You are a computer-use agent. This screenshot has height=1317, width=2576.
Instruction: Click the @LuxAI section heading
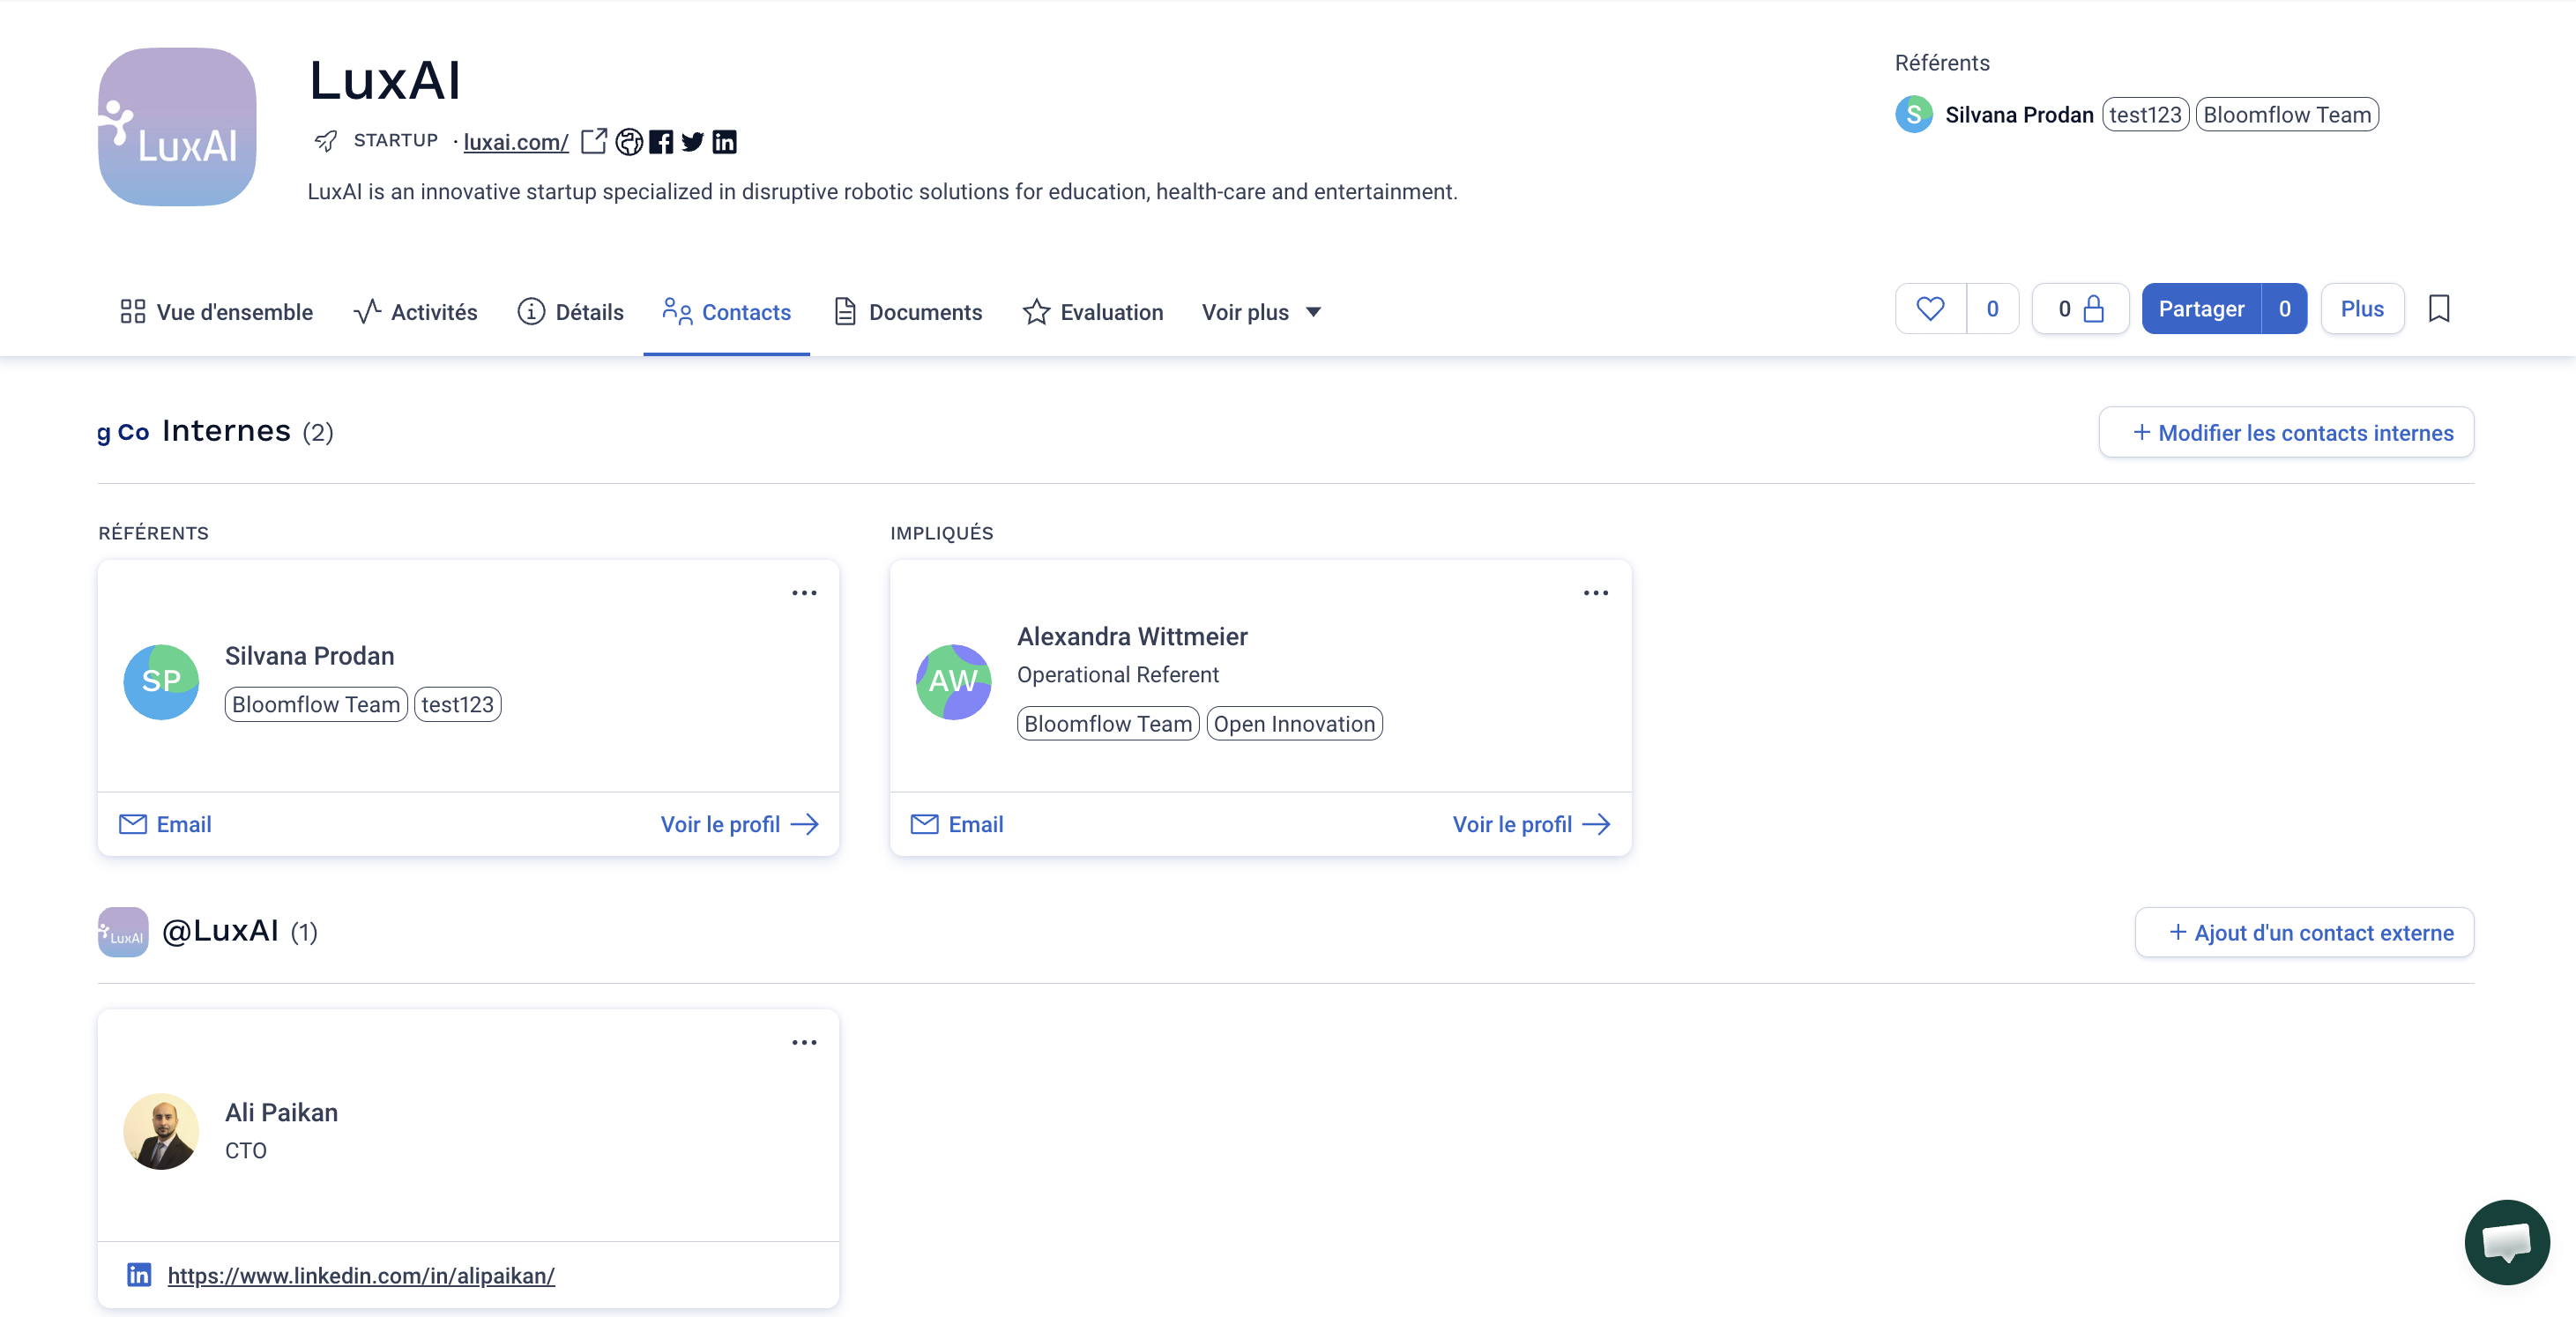(220, 931)
